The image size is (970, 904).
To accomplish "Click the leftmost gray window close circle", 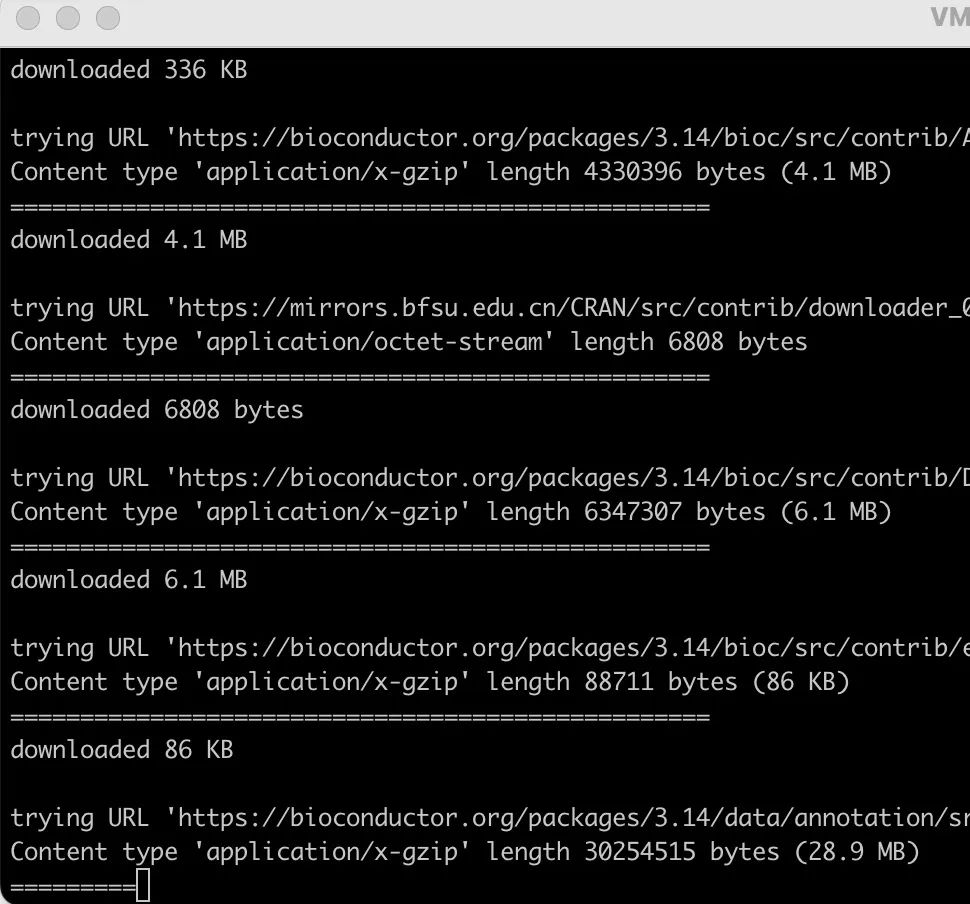I will [28, 18].
